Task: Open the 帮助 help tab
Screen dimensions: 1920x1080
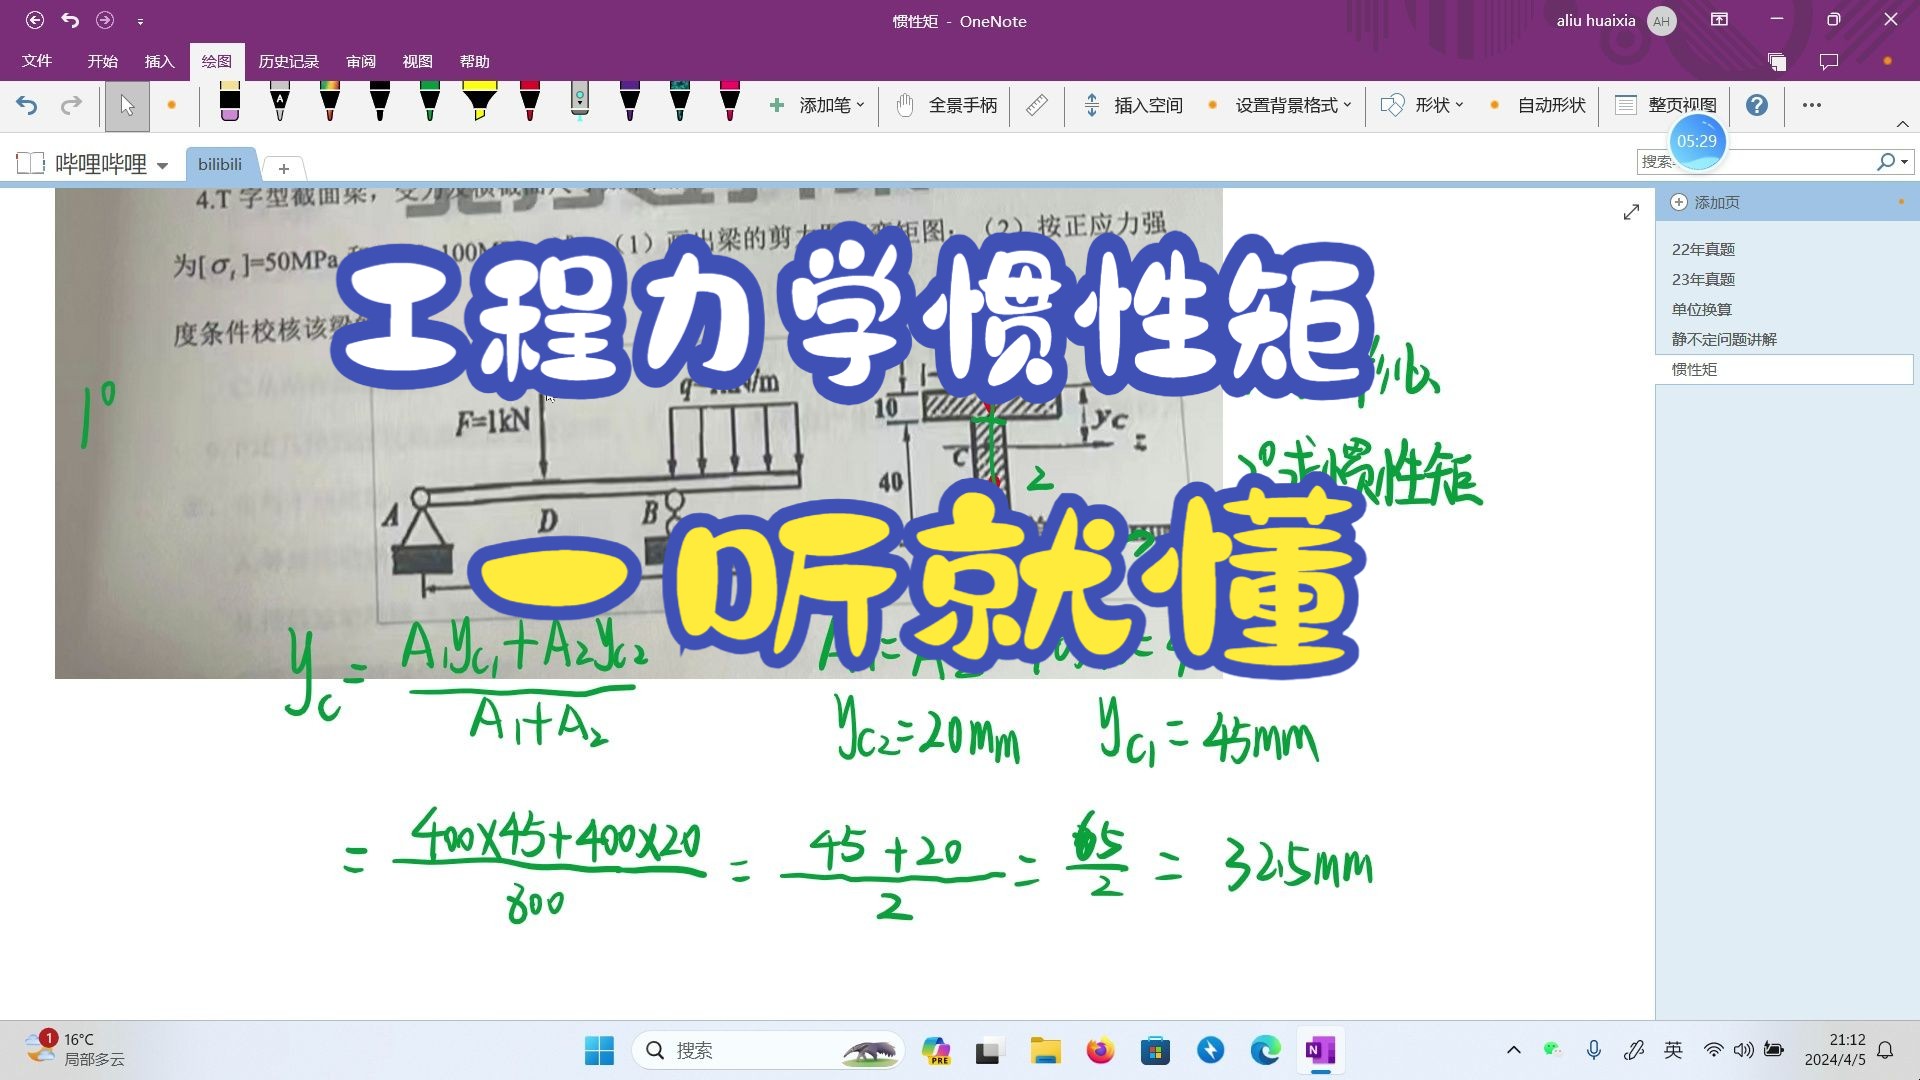Action: tap(474, 61)
